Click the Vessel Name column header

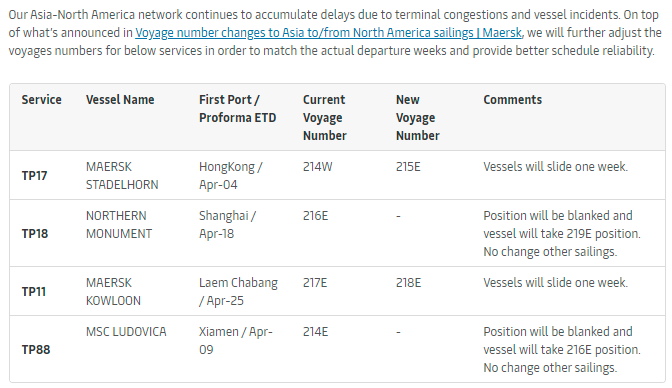pos(120,99)
